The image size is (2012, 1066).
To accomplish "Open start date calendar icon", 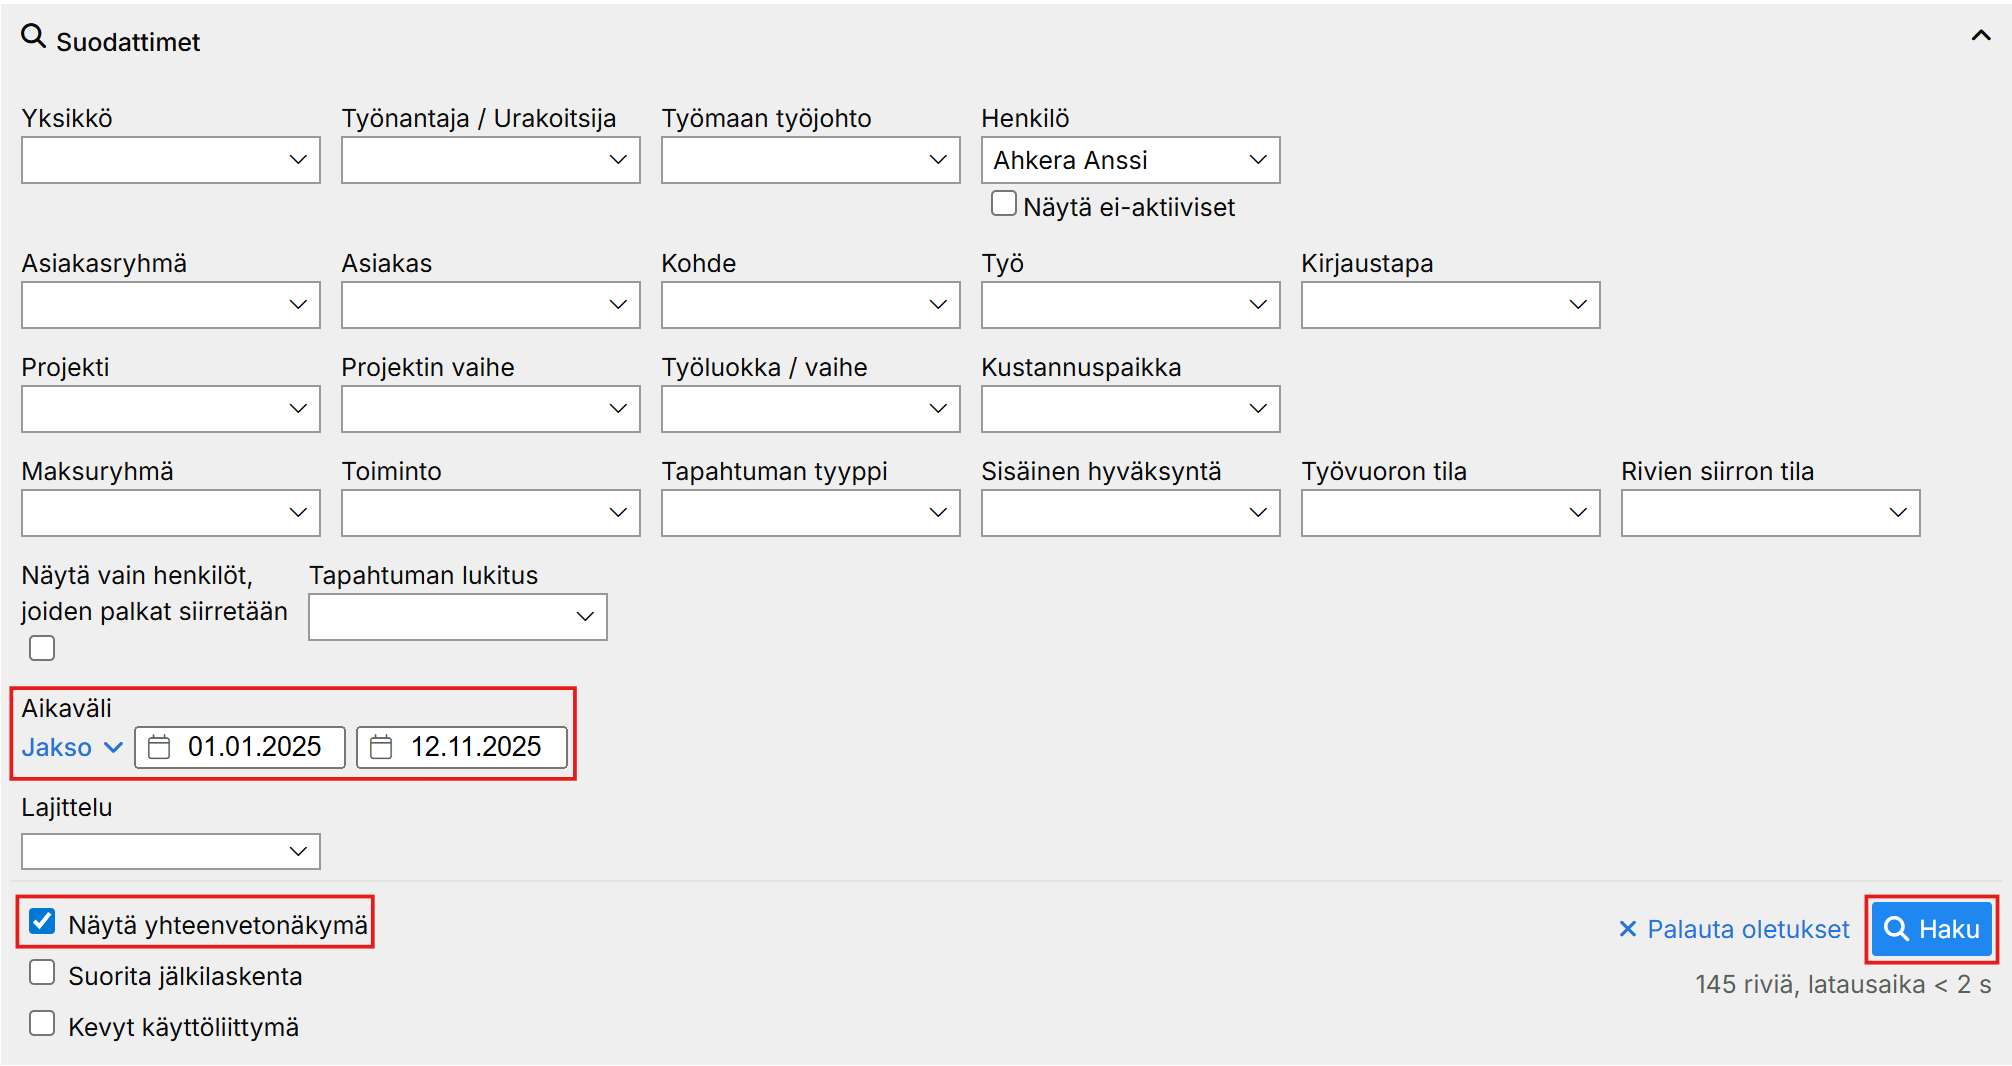I will click(x=160, y=747).
